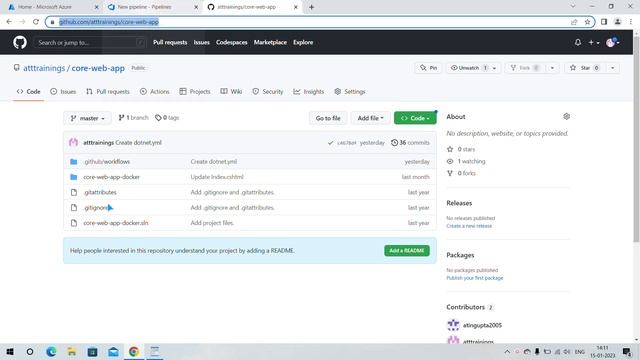The height and width of the screenshot is (360, 640).
Task: Bookmark page with star icon in address bar
Action: click(587, 22)
